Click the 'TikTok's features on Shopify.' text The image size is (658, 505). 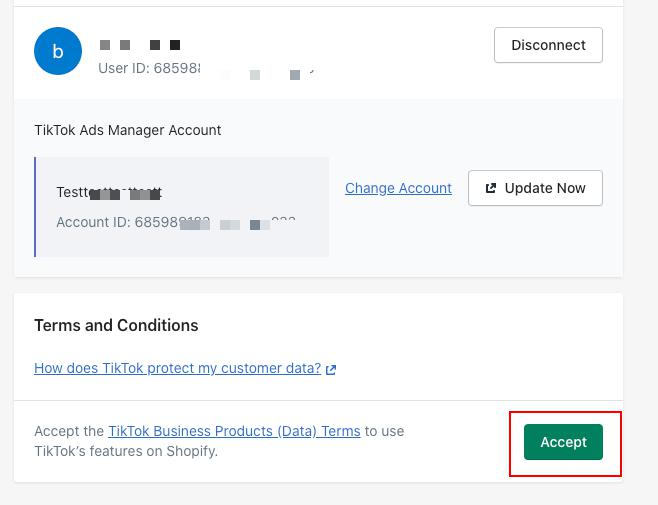point(126,451)
